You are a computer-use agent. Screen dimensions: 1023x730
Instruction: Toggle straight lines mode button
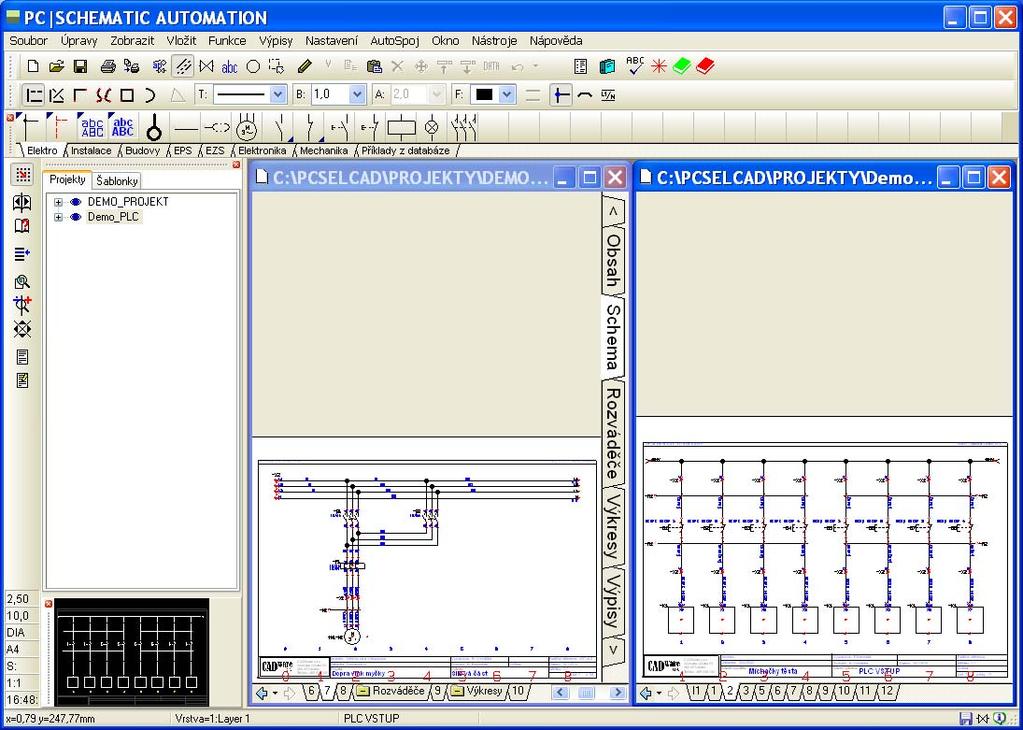point(33,96)
